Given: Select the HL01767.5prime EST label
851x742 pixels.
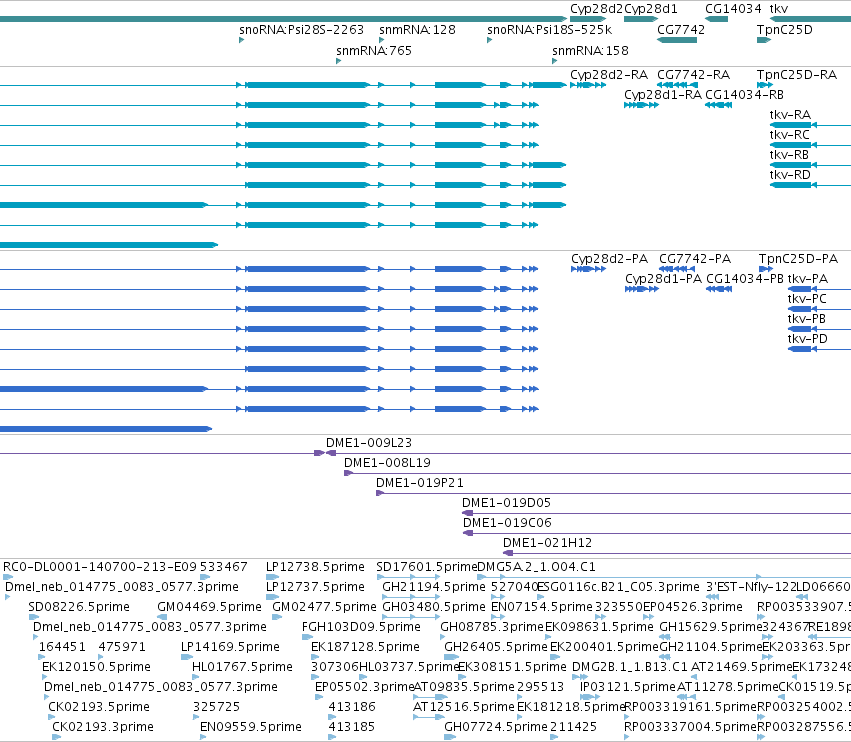Looking at the screenshot, I should [242, 667].
